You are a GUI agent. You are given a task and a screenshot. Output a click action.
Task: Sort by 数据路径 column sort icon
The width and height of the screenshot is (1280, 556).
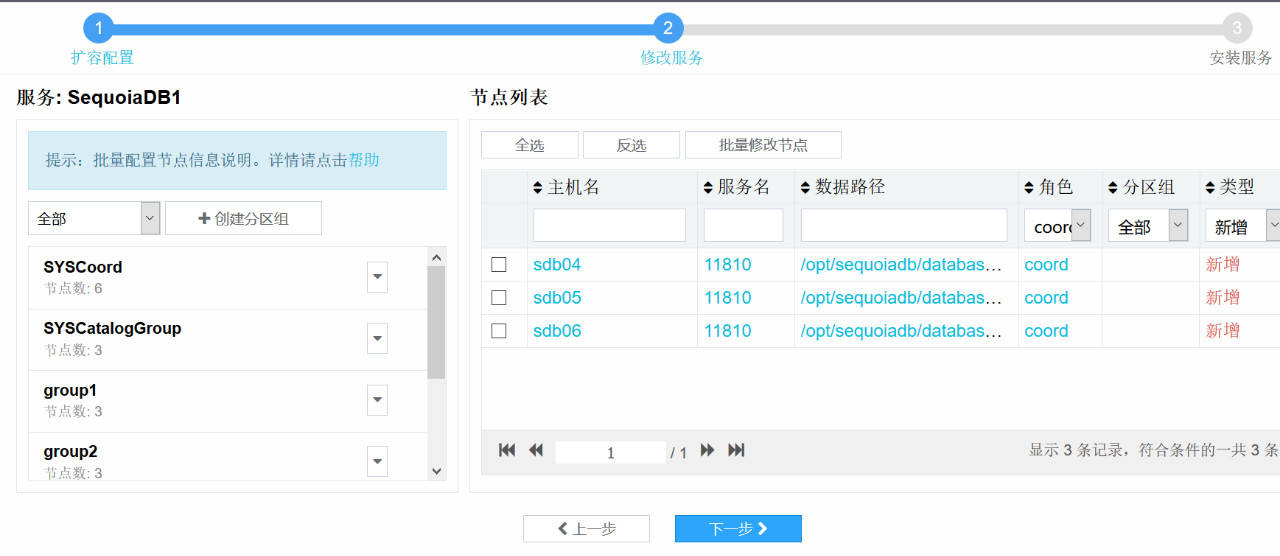(806, 188)
